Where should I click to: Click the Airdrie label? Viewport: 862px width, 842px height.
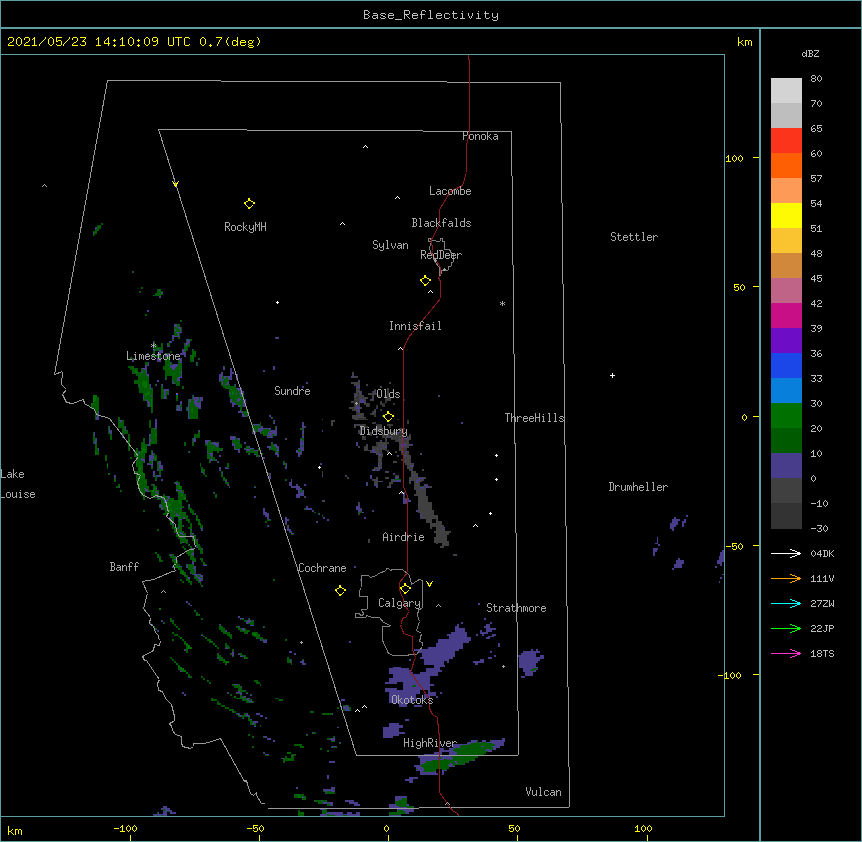(404, 537)
